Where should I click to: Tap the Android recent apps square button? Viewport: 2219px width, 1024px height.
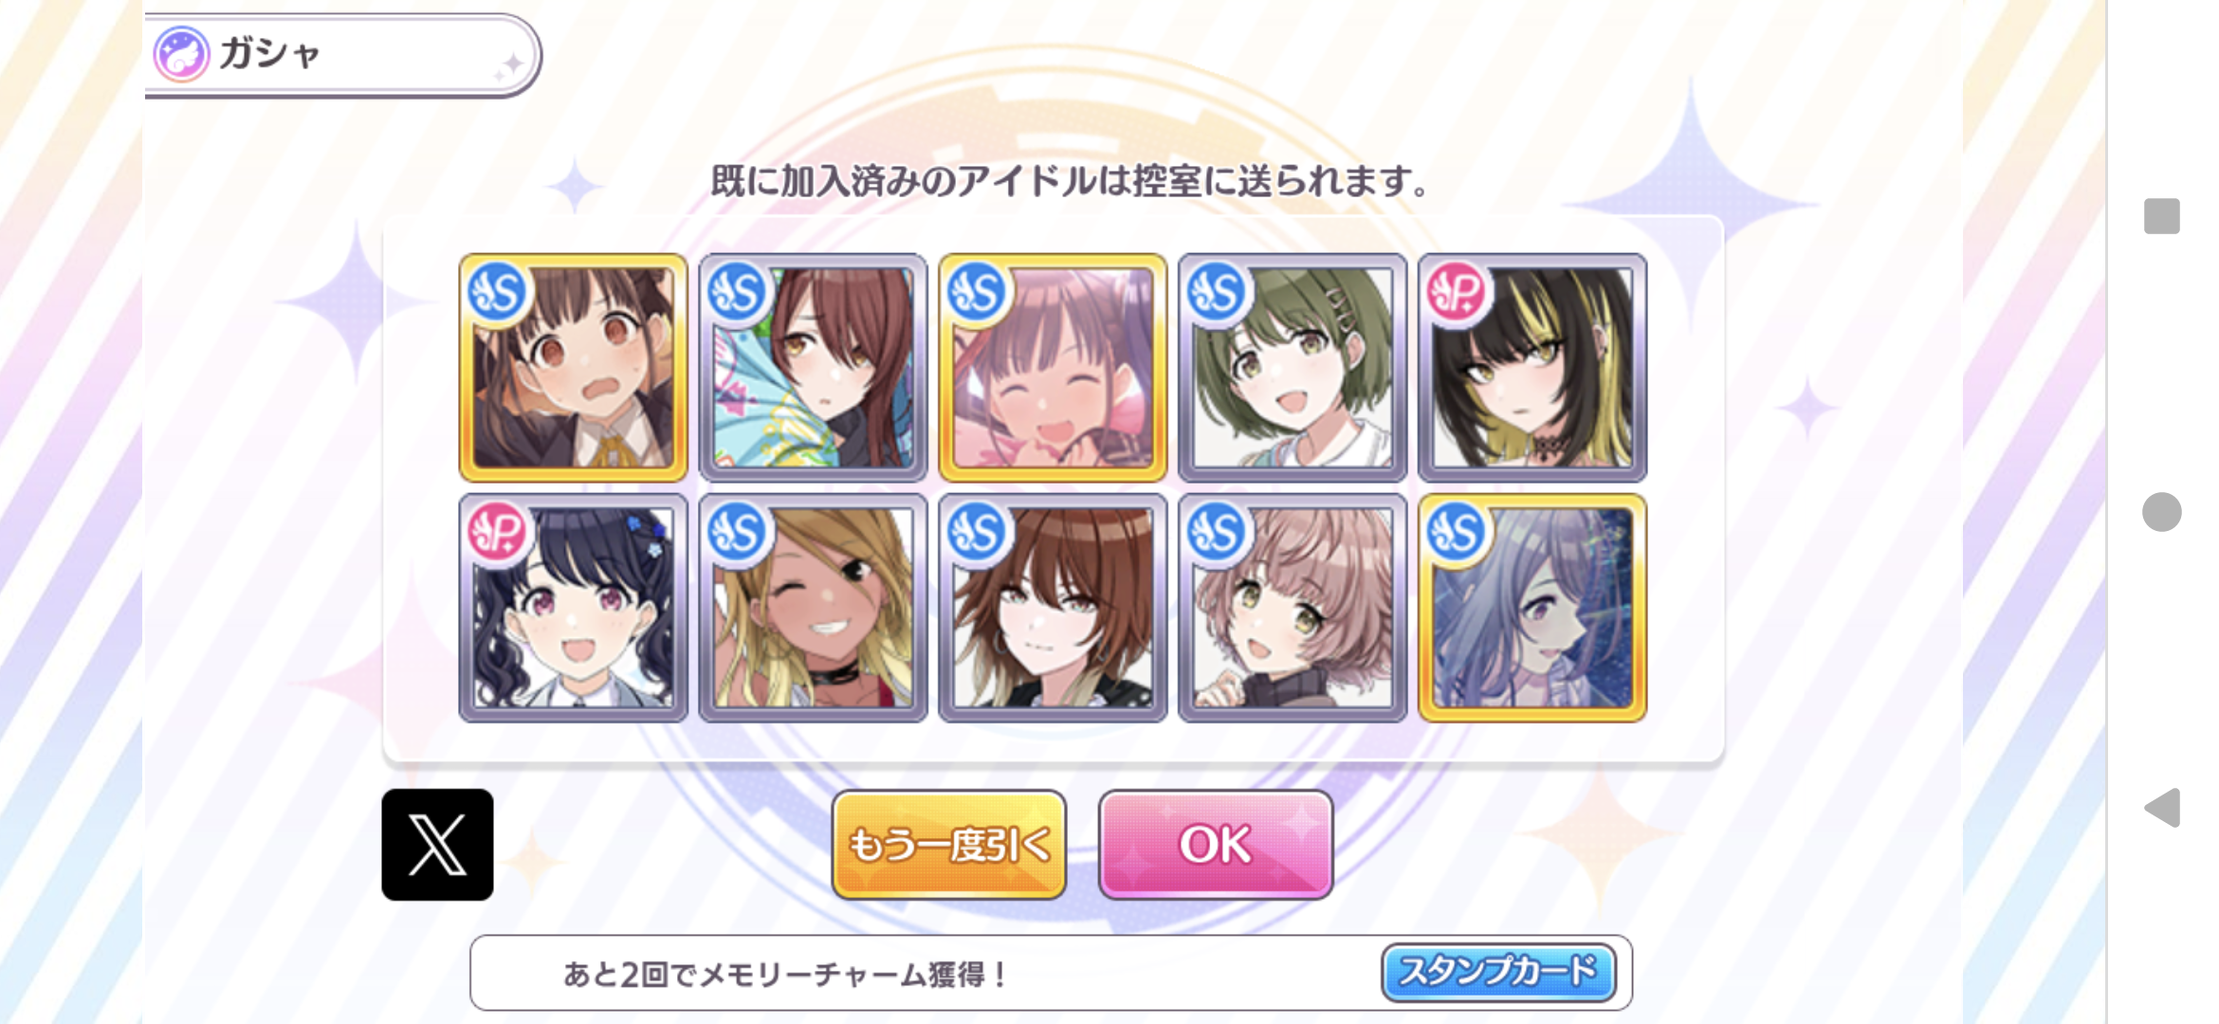[x=2162, y=216]
